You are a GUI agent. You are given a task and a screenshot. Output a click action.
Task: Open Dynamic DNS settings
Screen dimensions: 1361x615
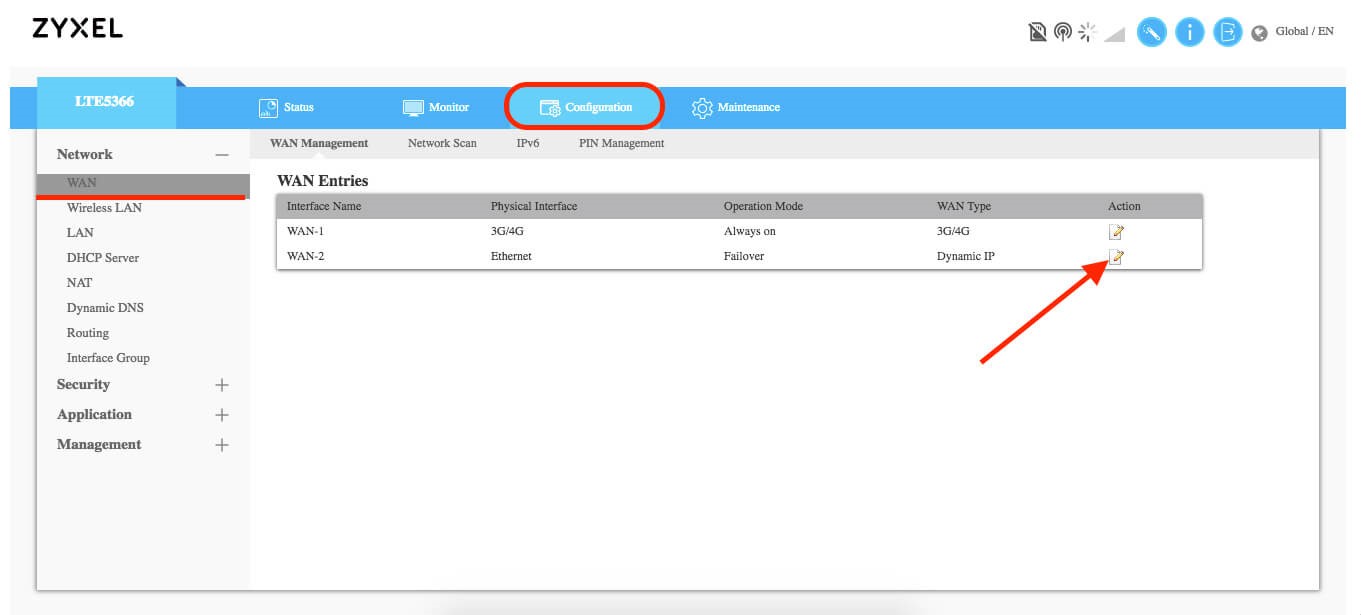tap(105, 308)
